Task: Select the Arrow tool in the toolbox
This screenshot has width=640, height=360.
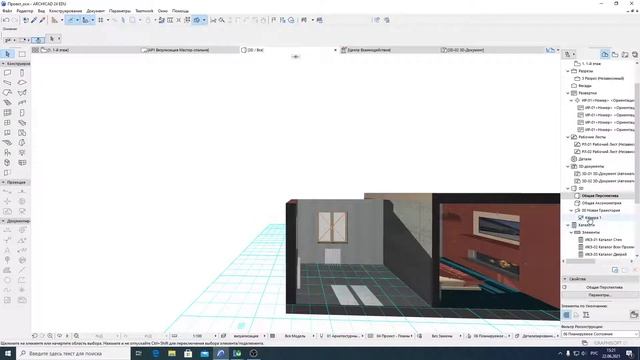Action: 7,54
